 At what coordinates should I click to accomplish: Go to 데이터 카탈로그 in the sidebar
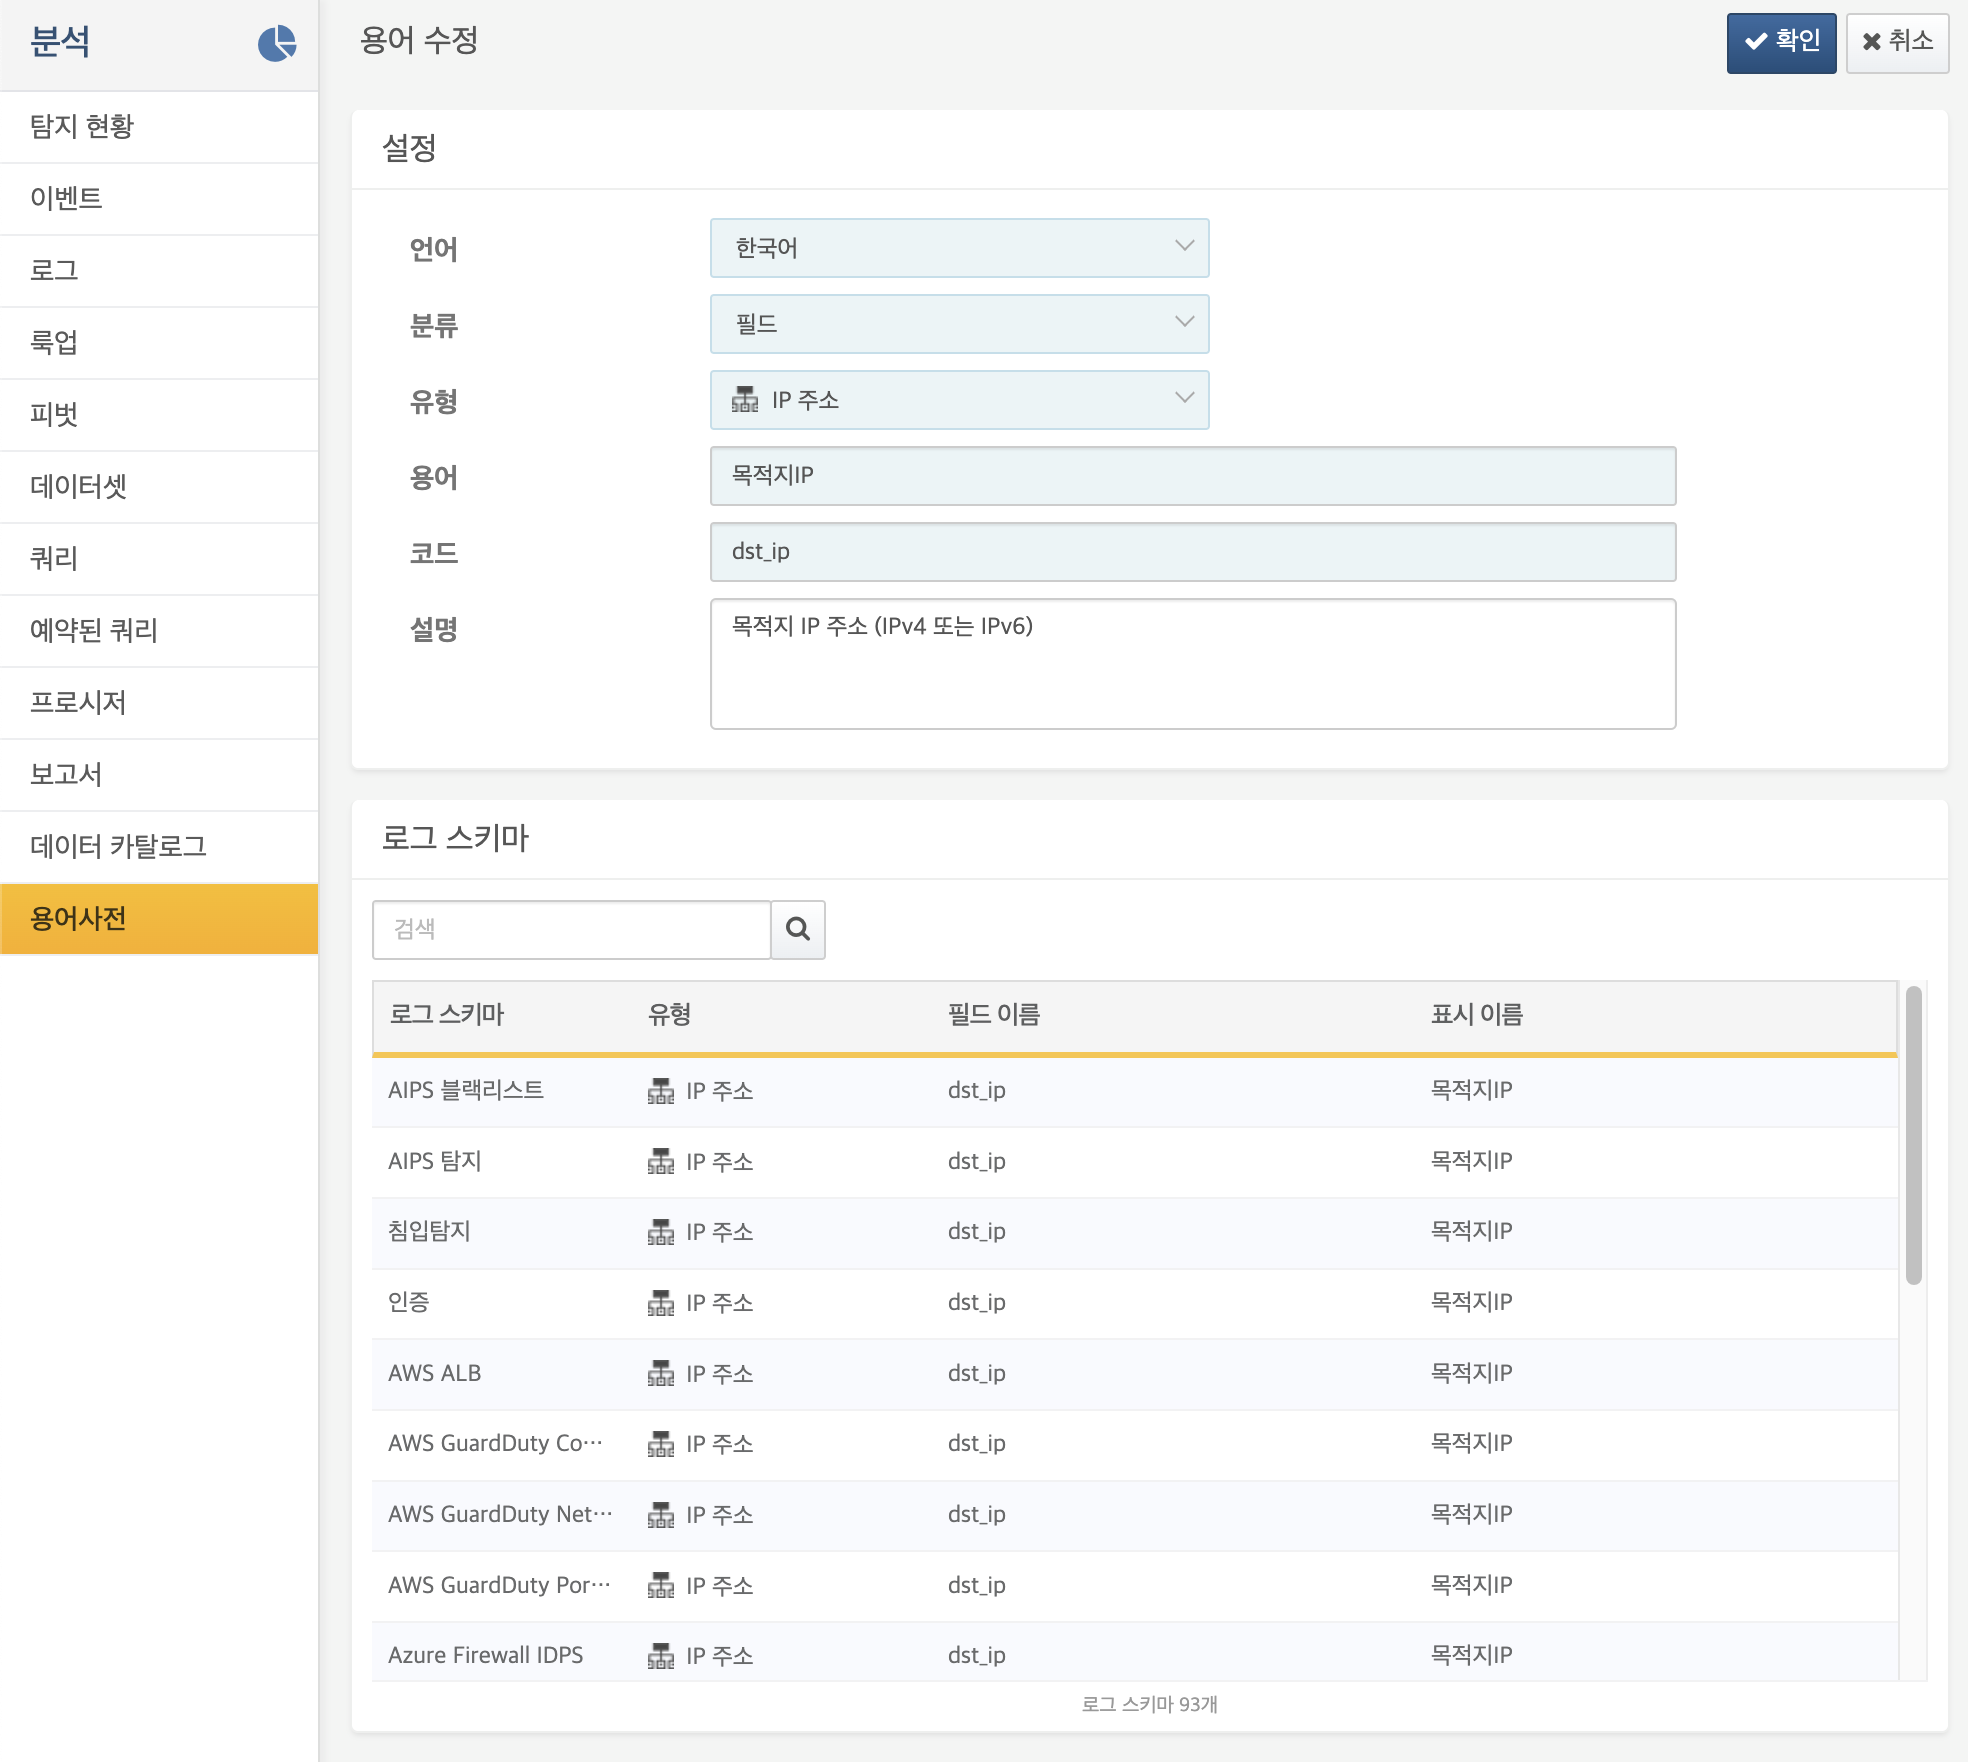coord(159,847)
